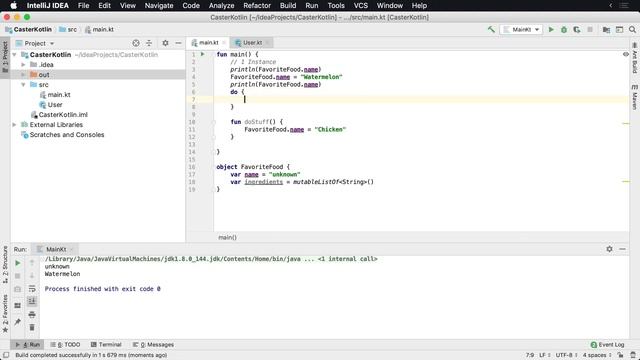
Task: Select the MainKt tab in the Run panel
Action: pyautogui.click(x=55, y=249)
